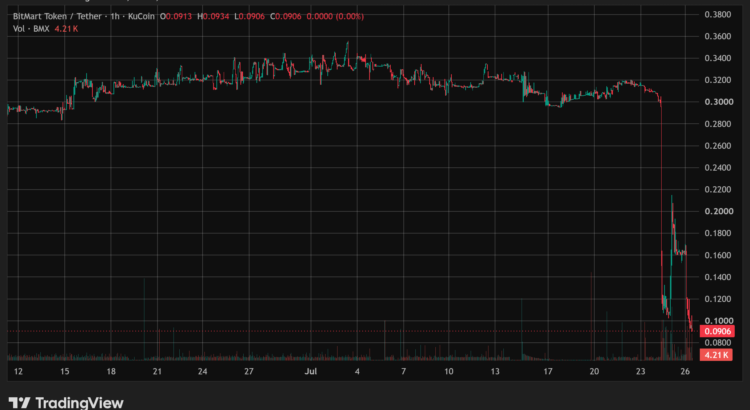Click the 12 date label on time axis
The height and width of the screenshot is (410, 750).
18,371
